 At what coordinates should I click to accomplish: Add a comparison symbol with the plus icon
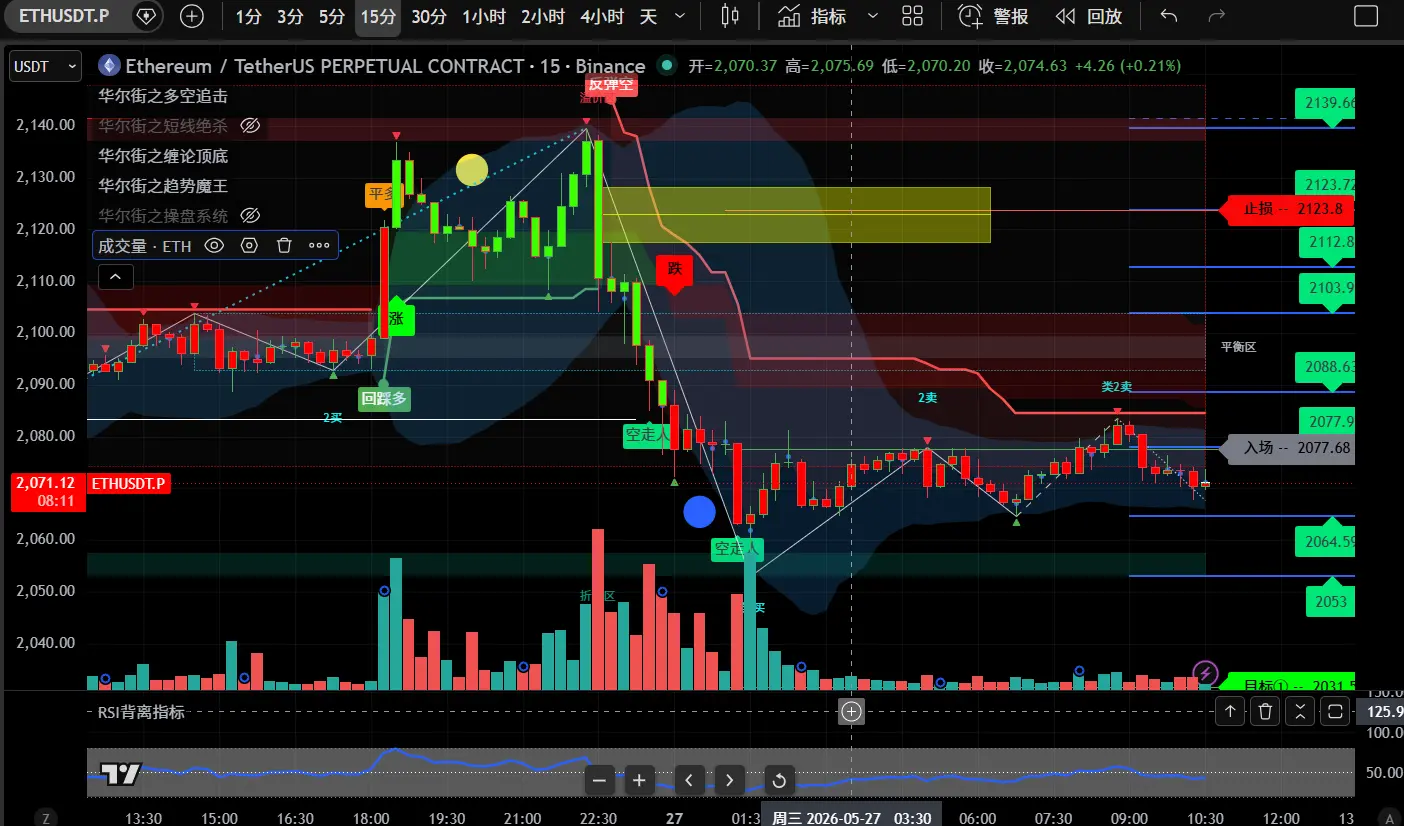click(191, 16)
